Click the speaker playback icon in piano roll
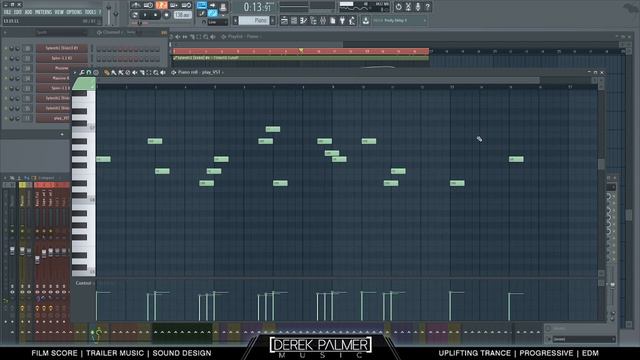Screen dimensions: 640x360 tap(163, 73)
